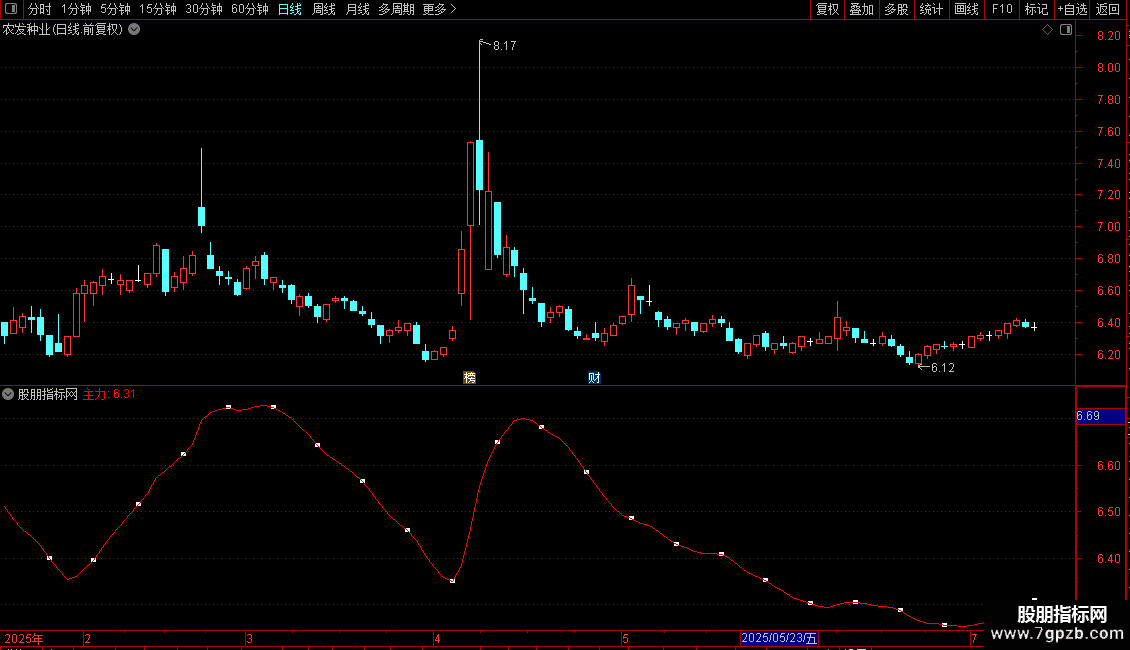
Task: Switch to 分时 time-share chart
Action: 40,9
